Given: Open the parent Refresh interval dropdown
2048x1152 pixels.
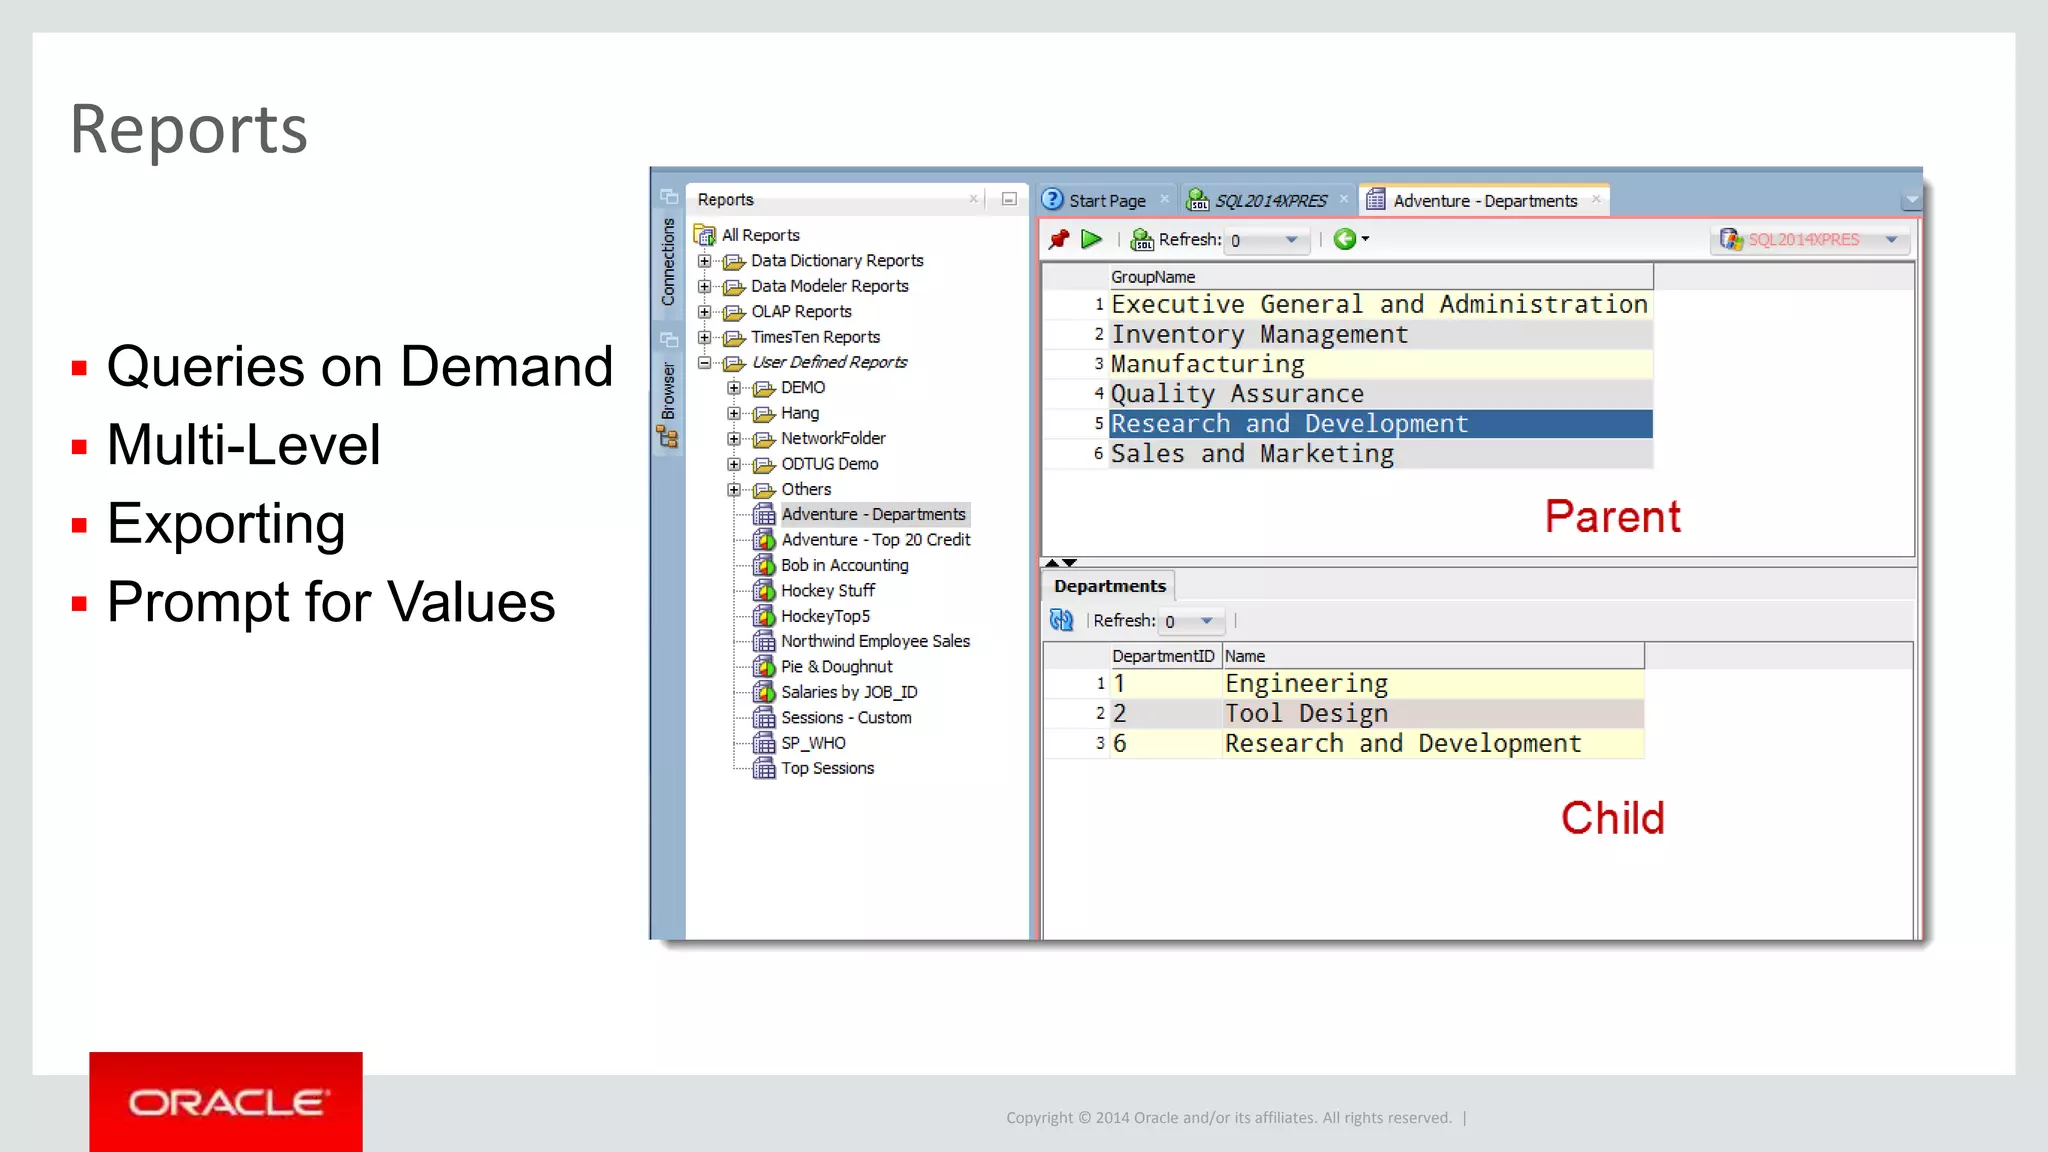Looking at the screenshot, I should [1292, 240].
